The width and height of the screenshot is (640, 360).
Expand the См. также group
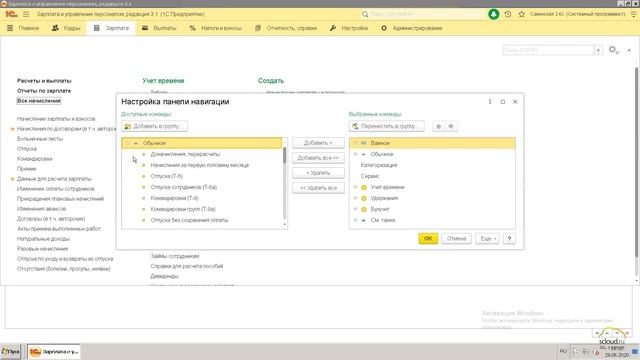(355, 220)
